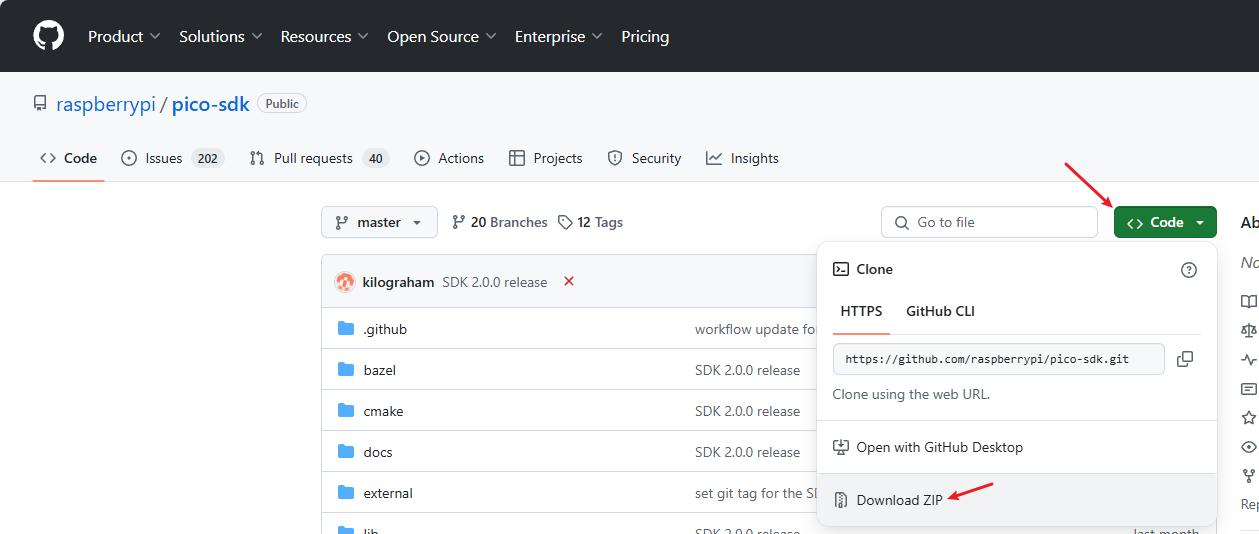Open the Open Source menu
This screenshot has width=1259, height=534.
[x=441, y=36]
